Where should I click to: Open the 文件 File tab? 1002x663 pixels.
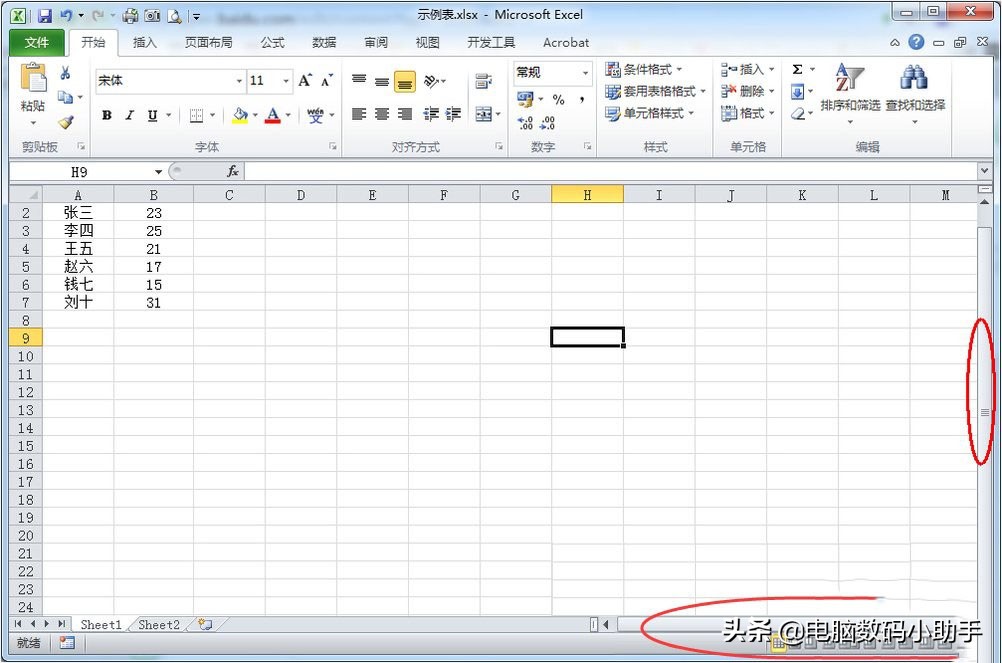coord(37,43)
